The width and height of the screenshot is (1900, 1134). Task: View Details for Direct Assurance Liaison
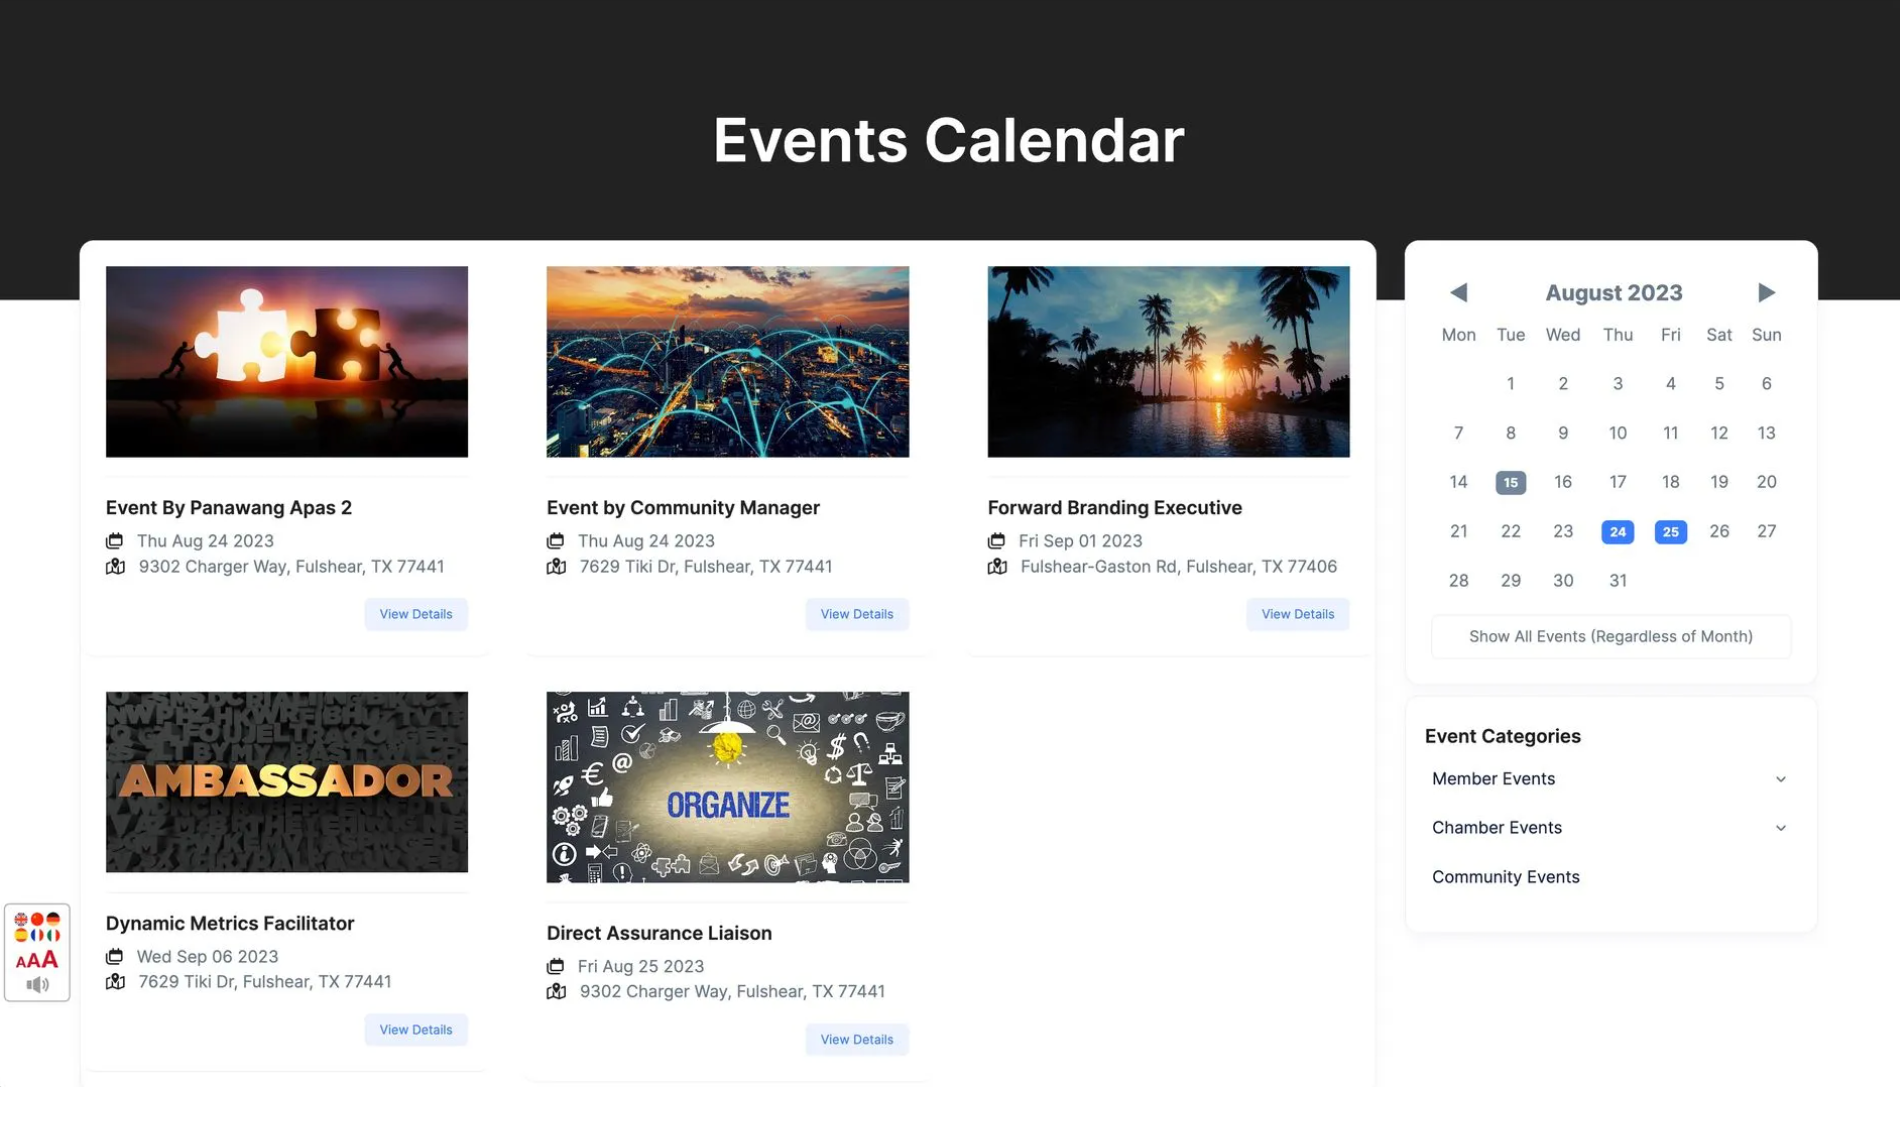[x=857, y=1040]
